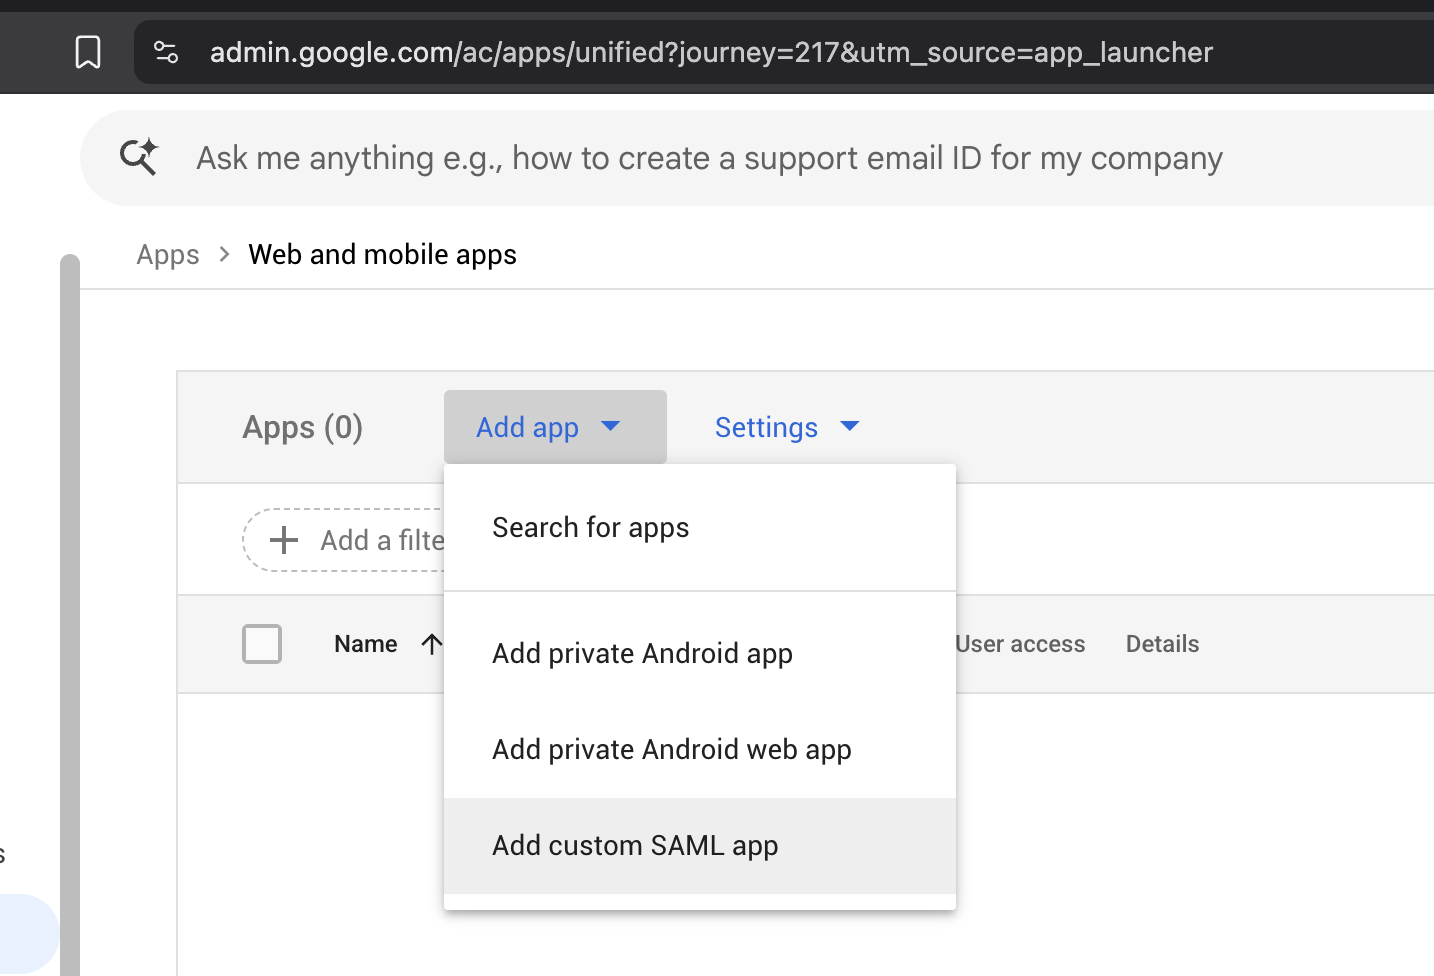Click the User access column header
Screen dimensions: 1434x976
click(1020, 644)
